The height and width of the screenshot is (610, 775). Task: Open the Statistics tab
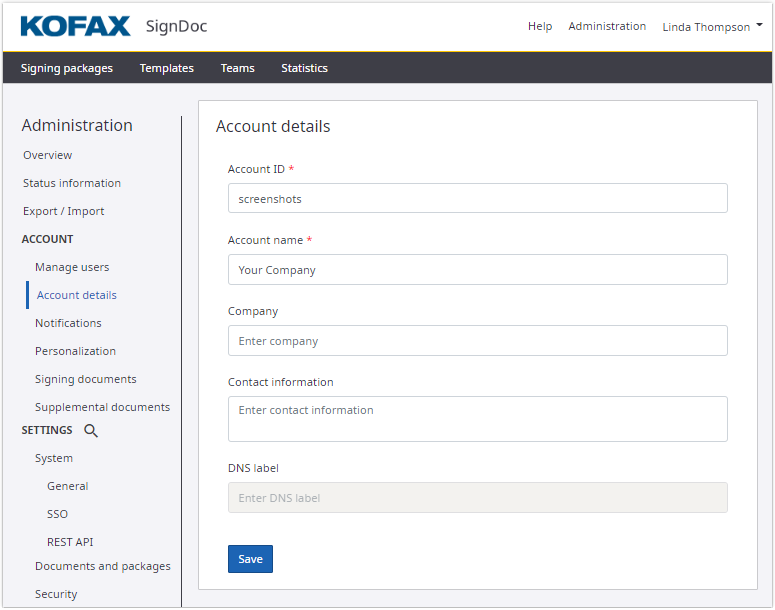(x=304, y=68)
